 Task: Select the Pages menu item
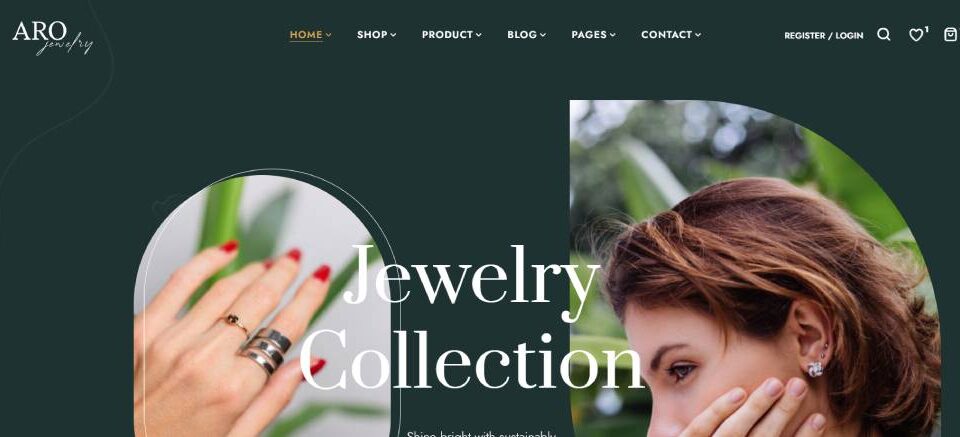coord(589,35)
